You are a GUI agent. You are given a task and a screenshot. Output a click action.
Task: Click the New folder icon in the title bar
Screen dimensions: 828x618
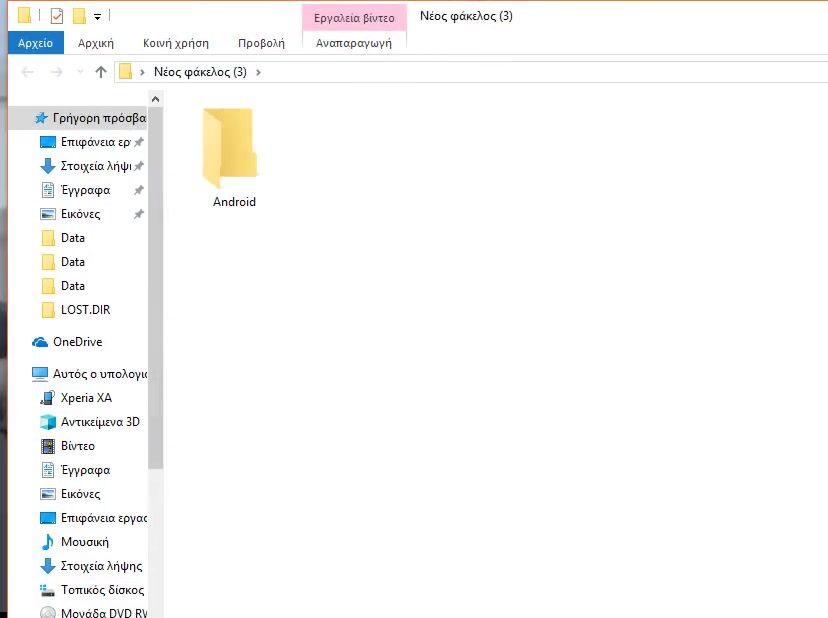[79, 16]
